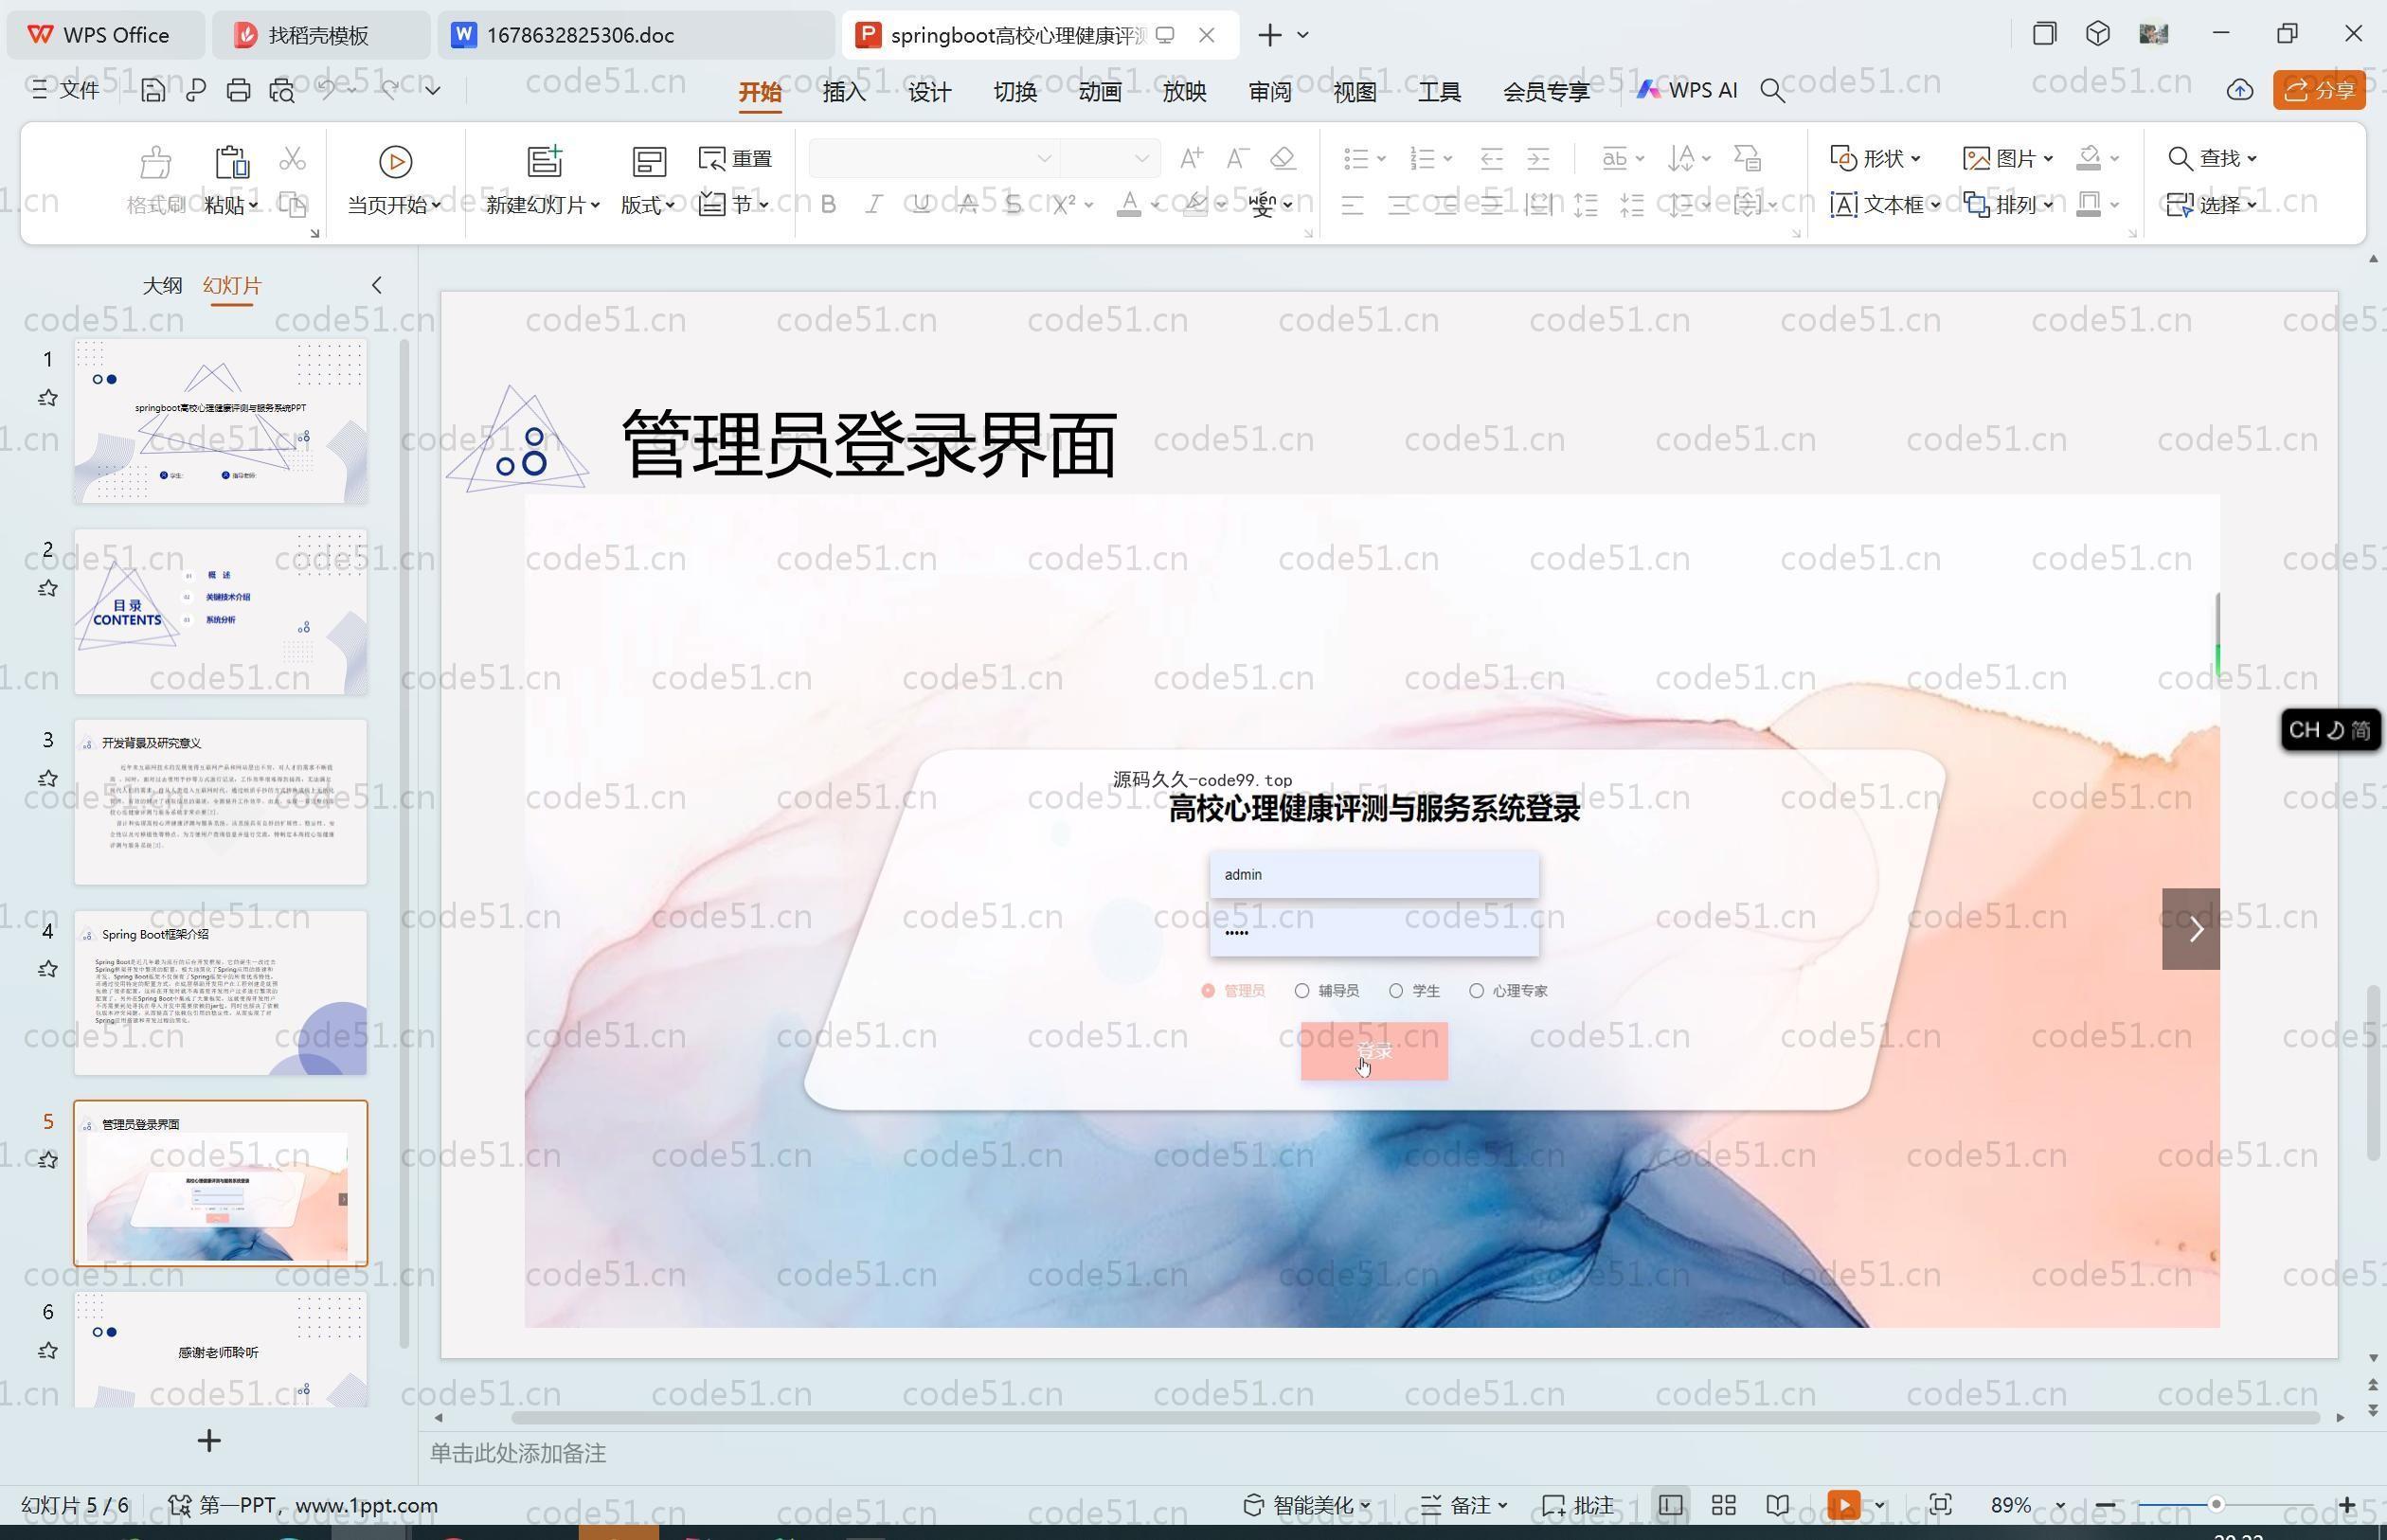Click the cloud upload icon
Viewport: 2387px width, 1540px height.
(x=2240, y=91)
